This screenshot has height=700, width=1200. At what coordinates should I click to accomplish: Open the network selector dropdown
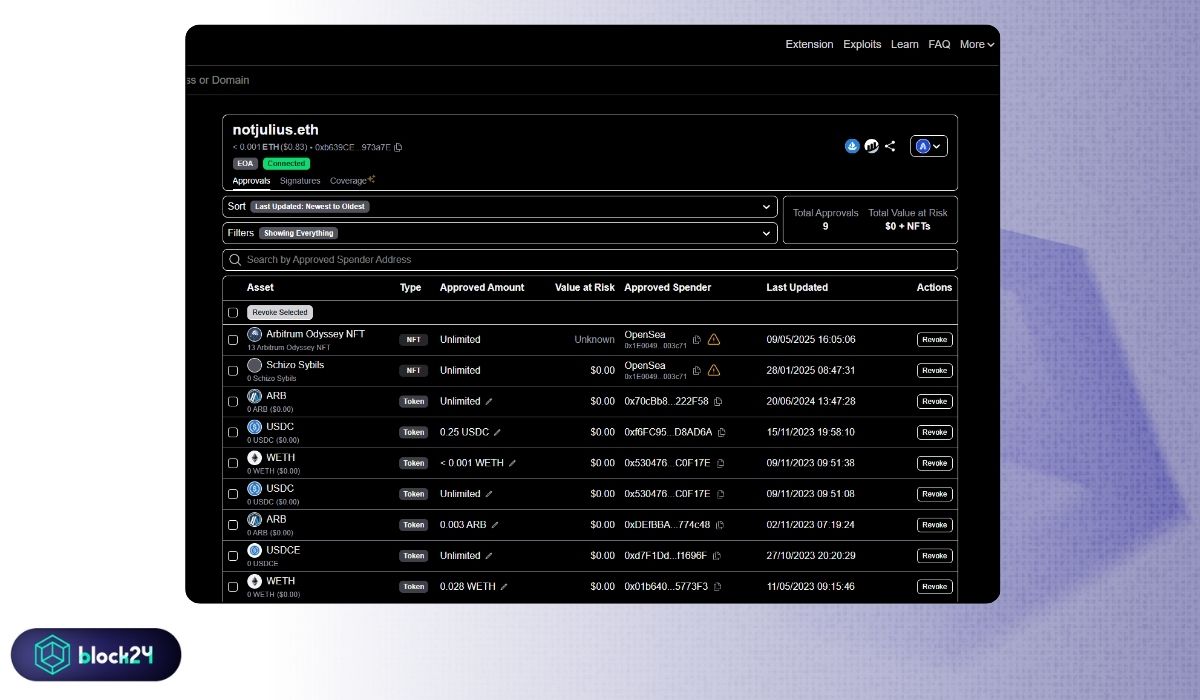pyautogui.click(x=928, y=146)
